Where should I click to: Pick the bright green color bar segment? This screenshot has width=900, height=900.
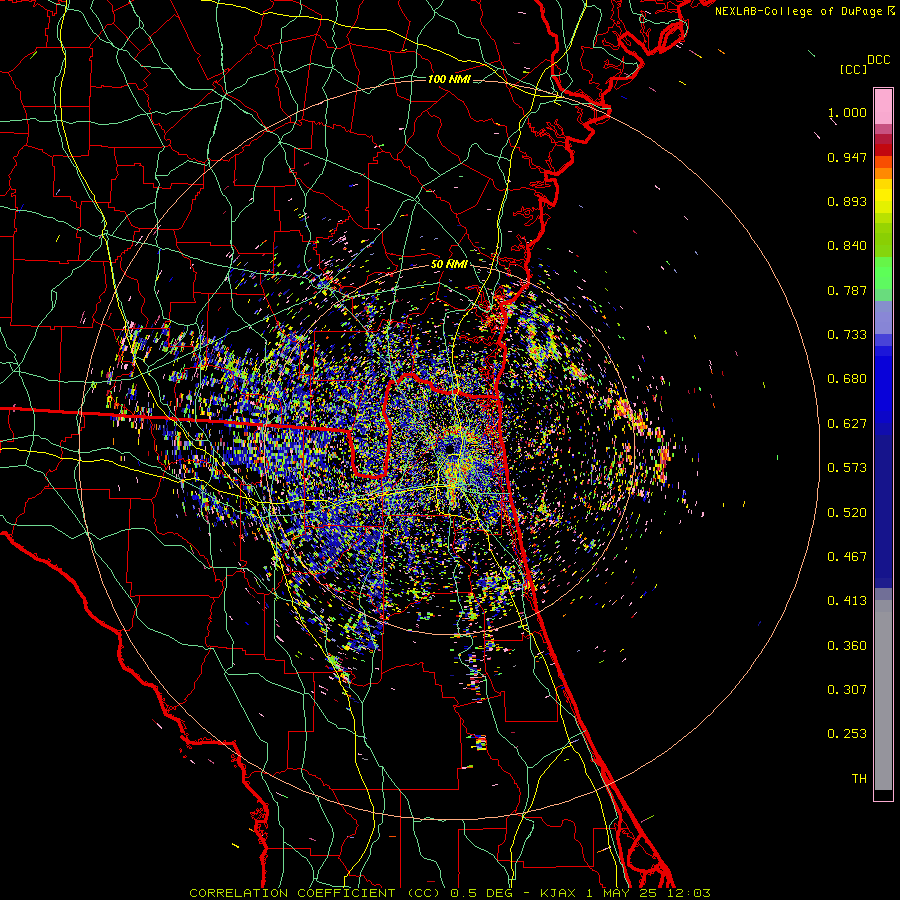(883, 272)
